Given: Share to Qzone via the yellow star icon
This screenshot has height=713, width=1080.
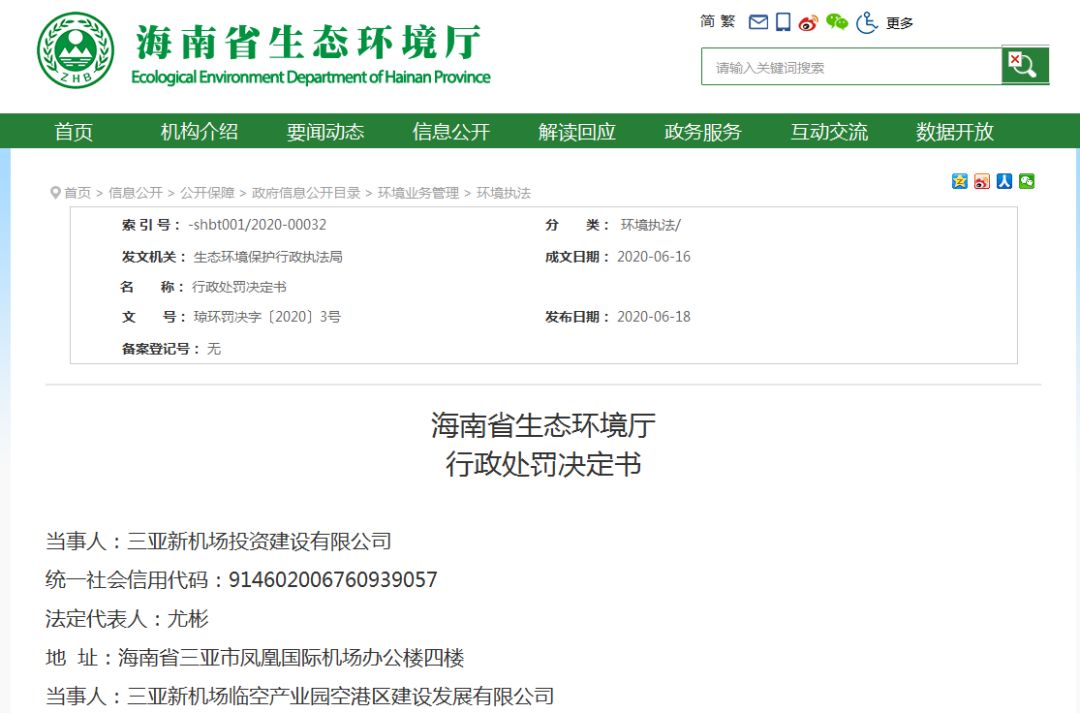Looking at the screenshot, I should [x=960, y=181].
